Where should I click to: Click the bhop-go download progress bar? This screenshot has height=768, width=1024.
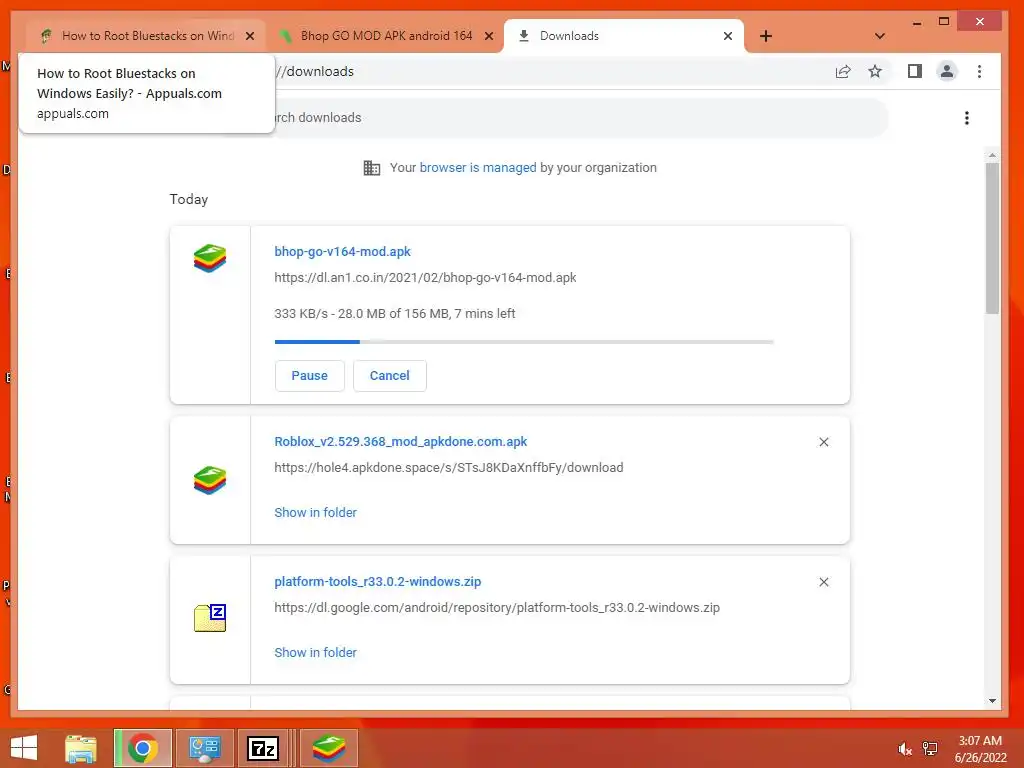click(524, 342)
